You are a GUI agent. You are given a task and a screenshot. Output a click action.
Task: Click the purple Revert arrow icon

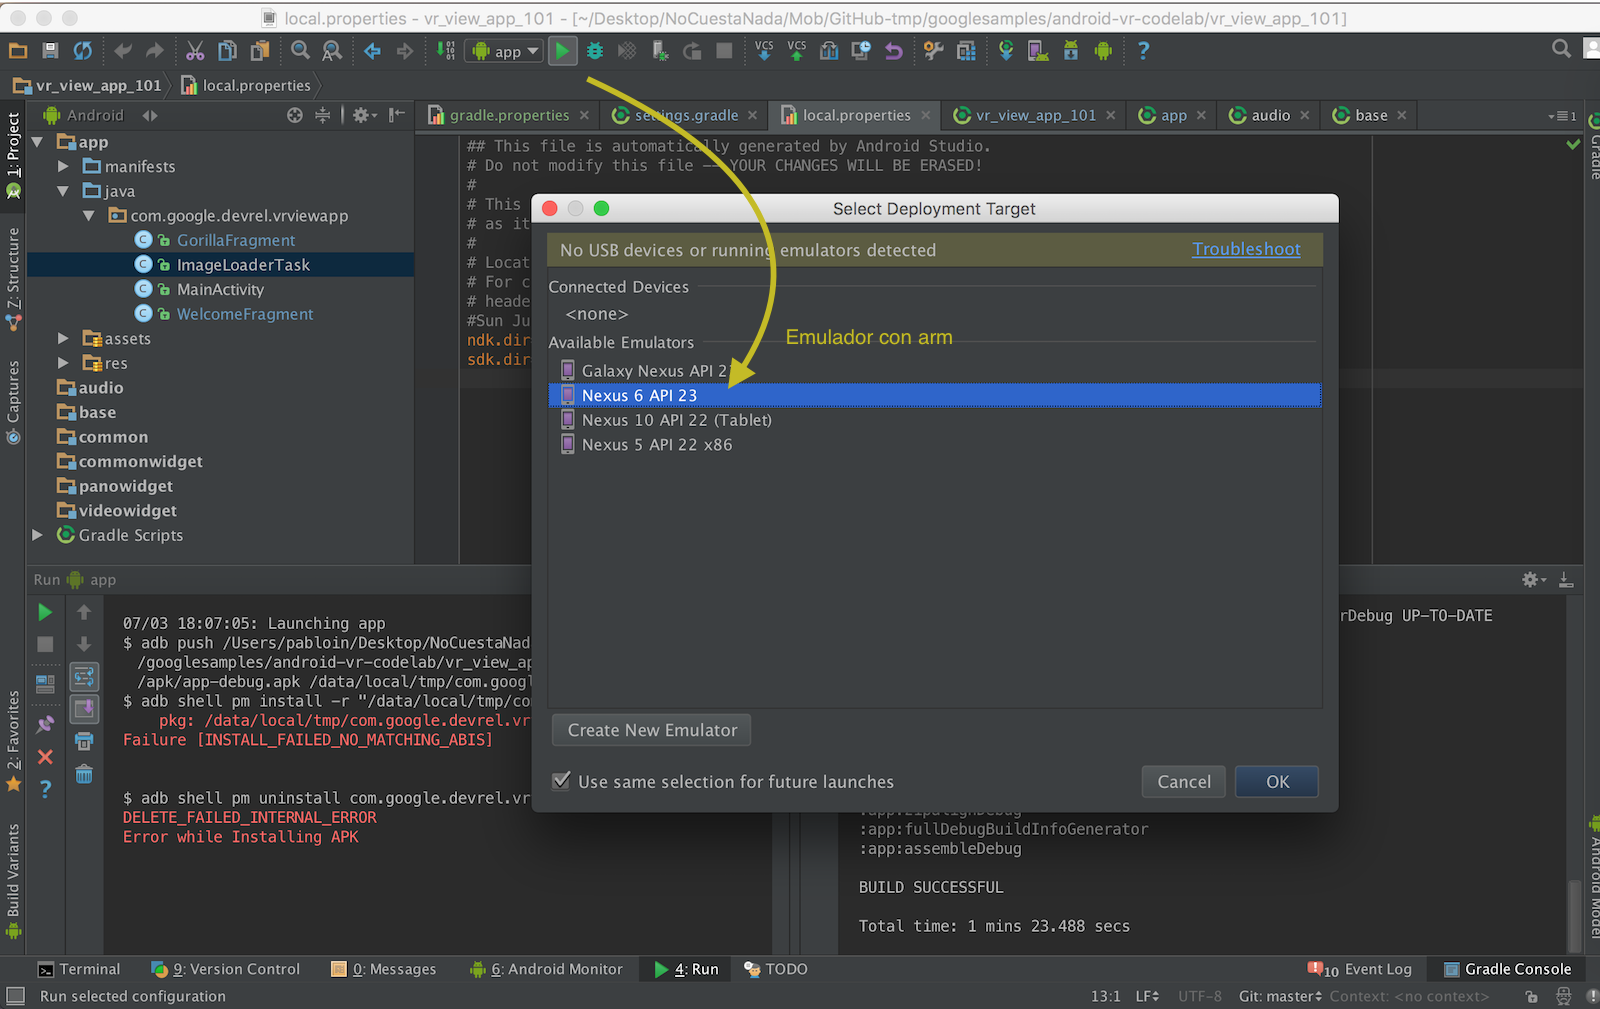click(893, 50)
